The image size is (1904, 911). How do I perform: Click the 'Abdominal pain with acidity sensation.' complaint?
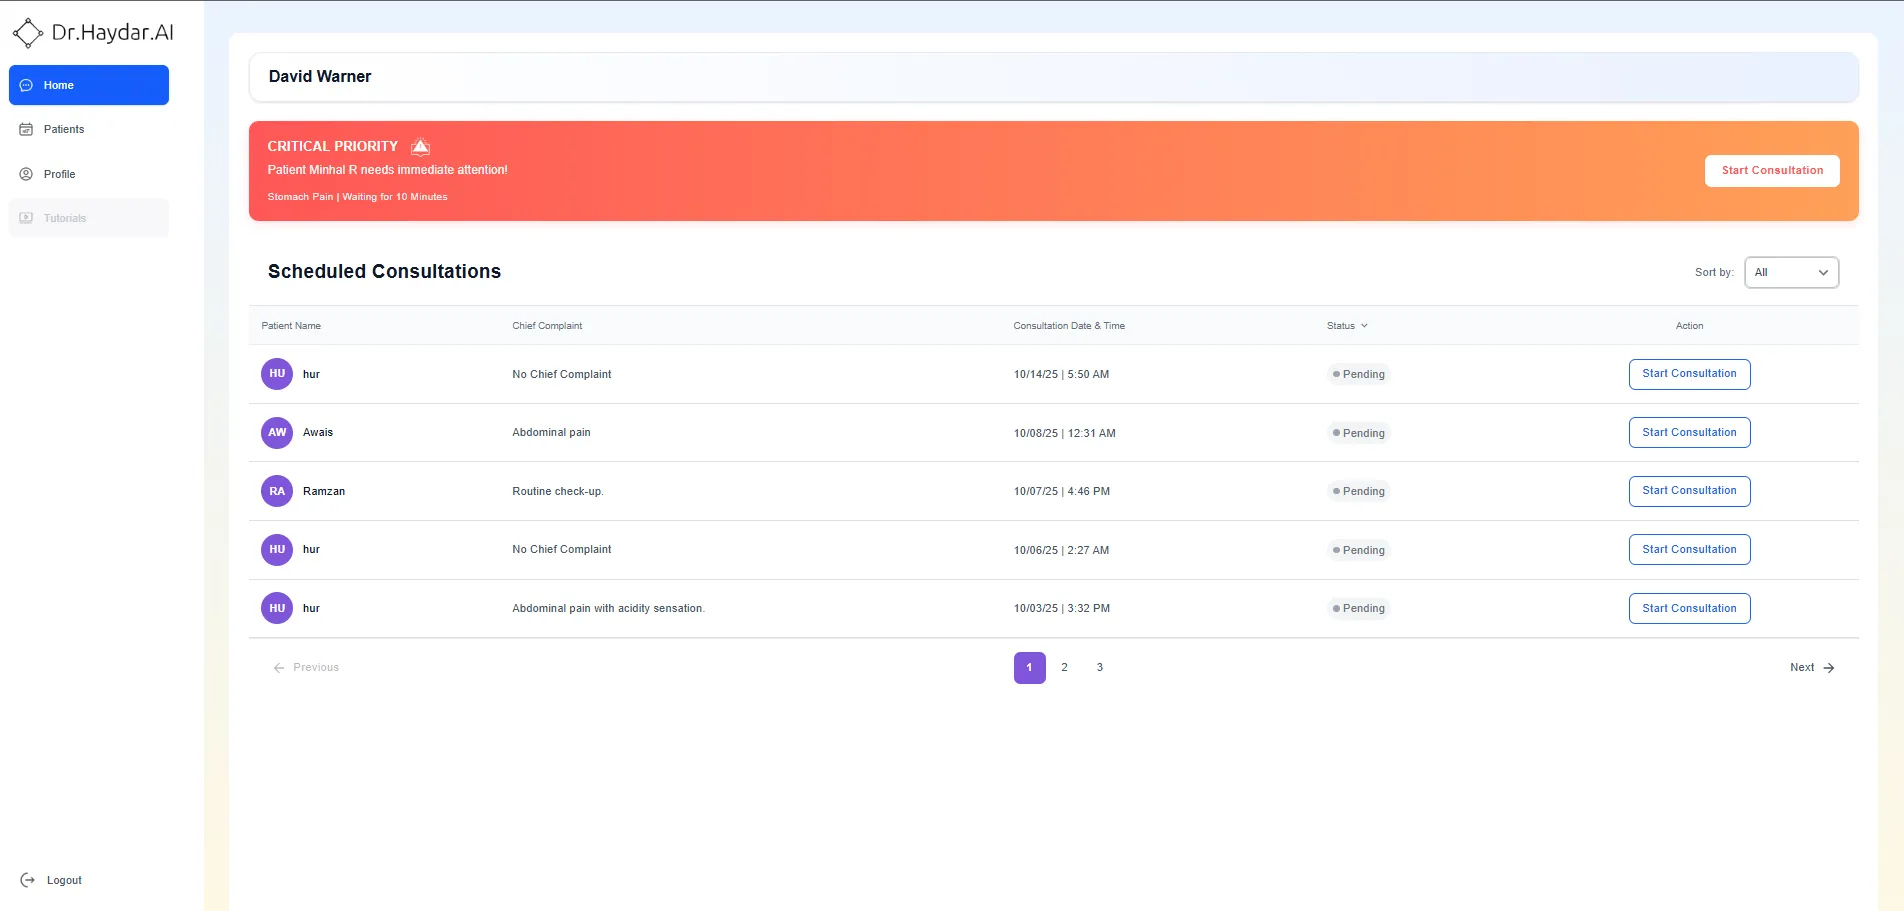point(608,608)
